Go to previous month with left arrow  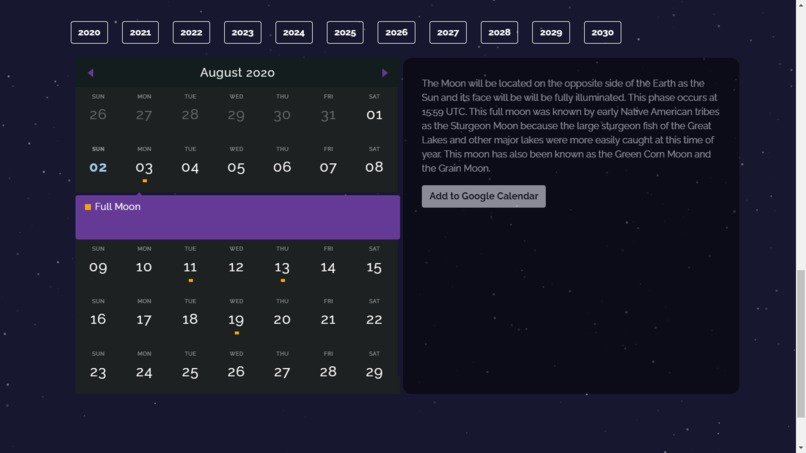pyautogui.click(x=90, y=73)
